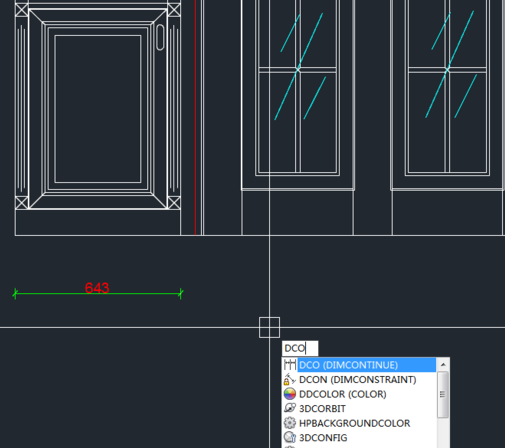
Task: Pick DDCOLOR (COLOR) command suggestion
Action: pyautogui.click(x=359, y=394)
